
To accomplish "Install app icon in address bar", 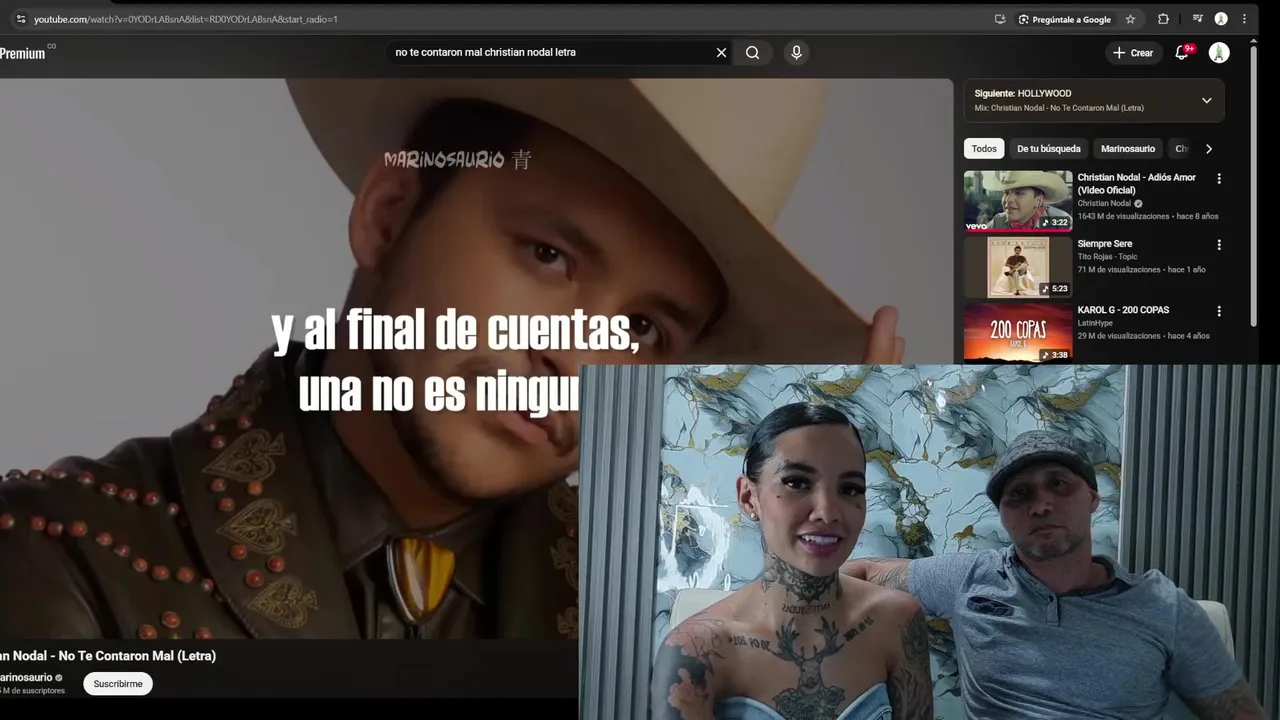I will (1000, 19).
